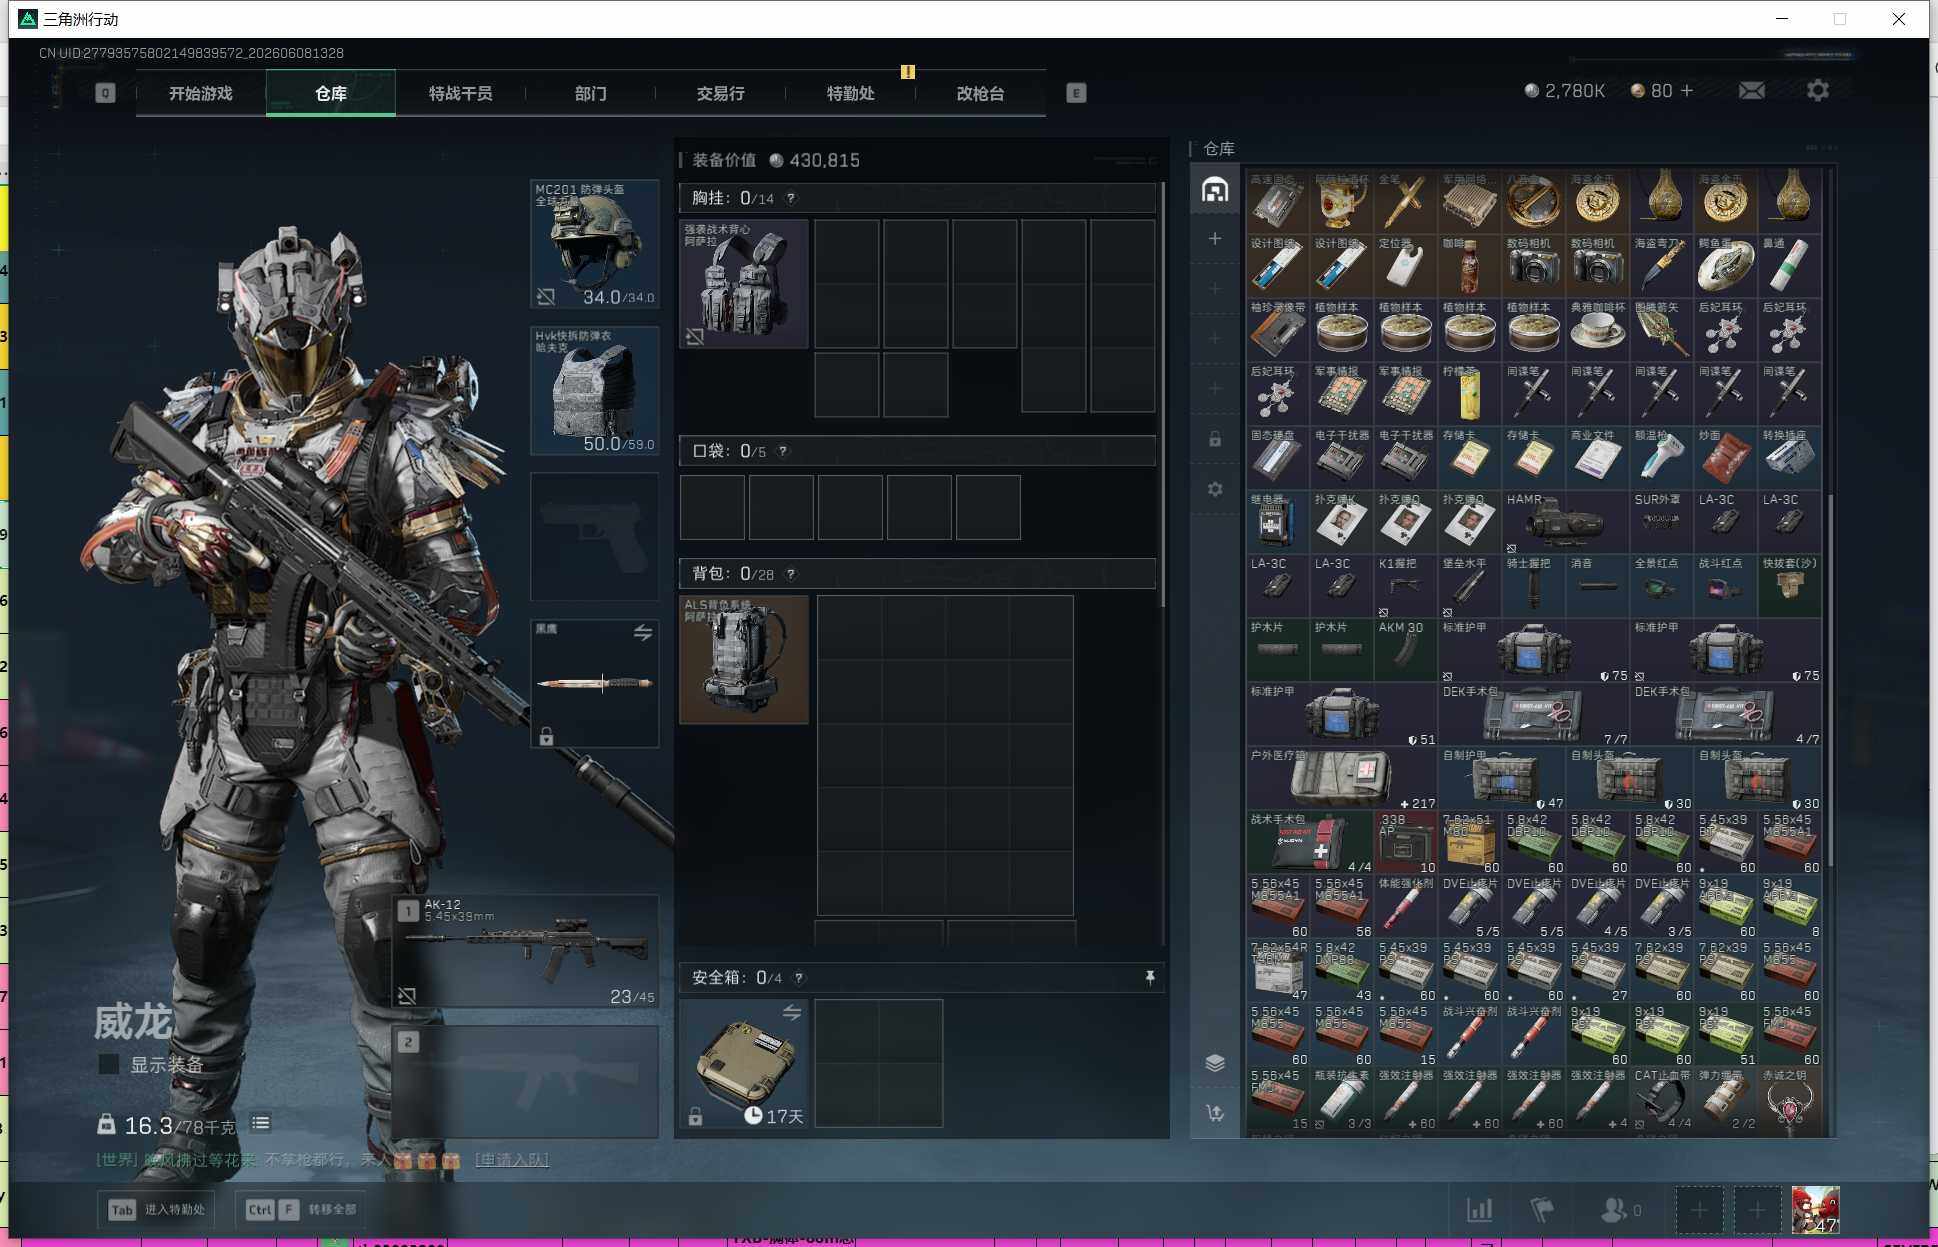This screenshot has height=1247, width=1938.
Task: Switch to 开始游戏 tab
Action: pyautogui.click(x=201, y=93)
